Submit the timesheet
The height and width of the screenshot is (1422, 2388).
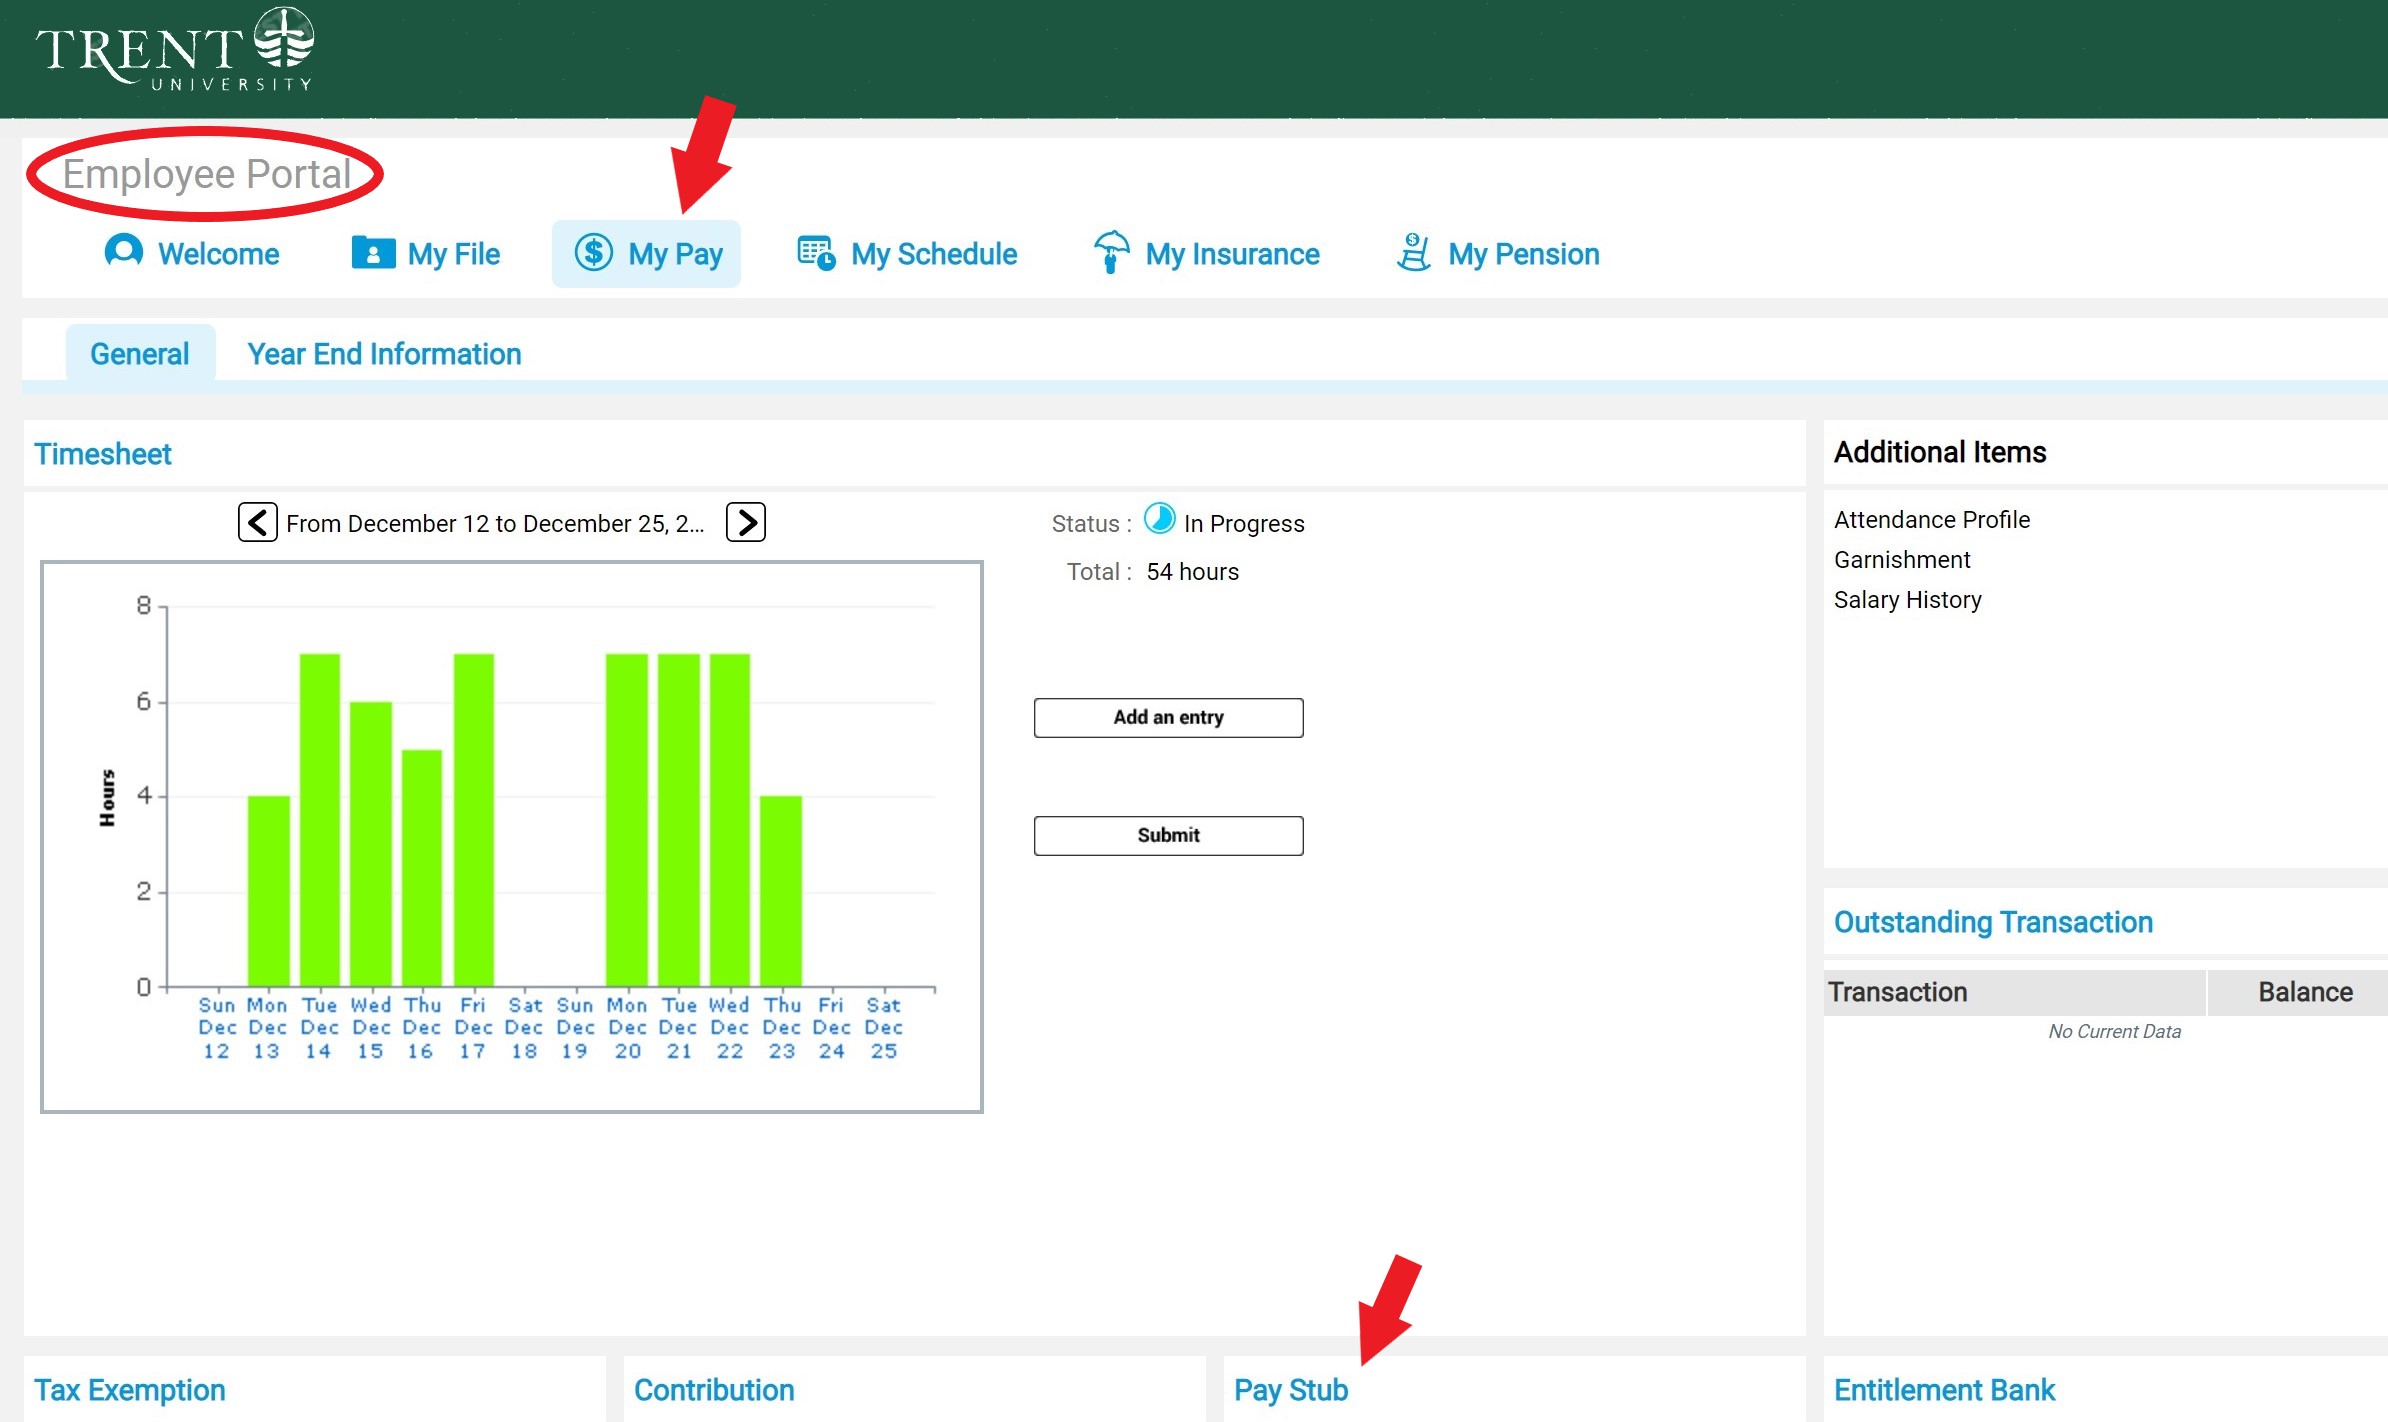coord(1167,835)
